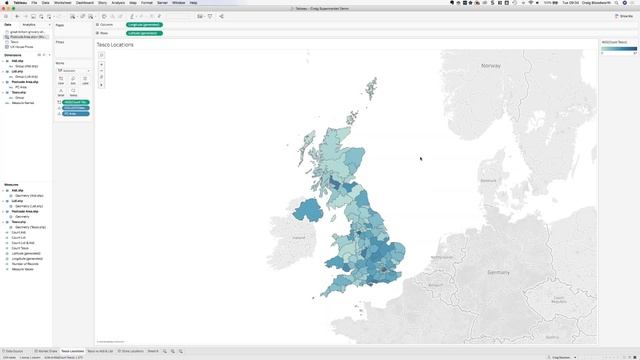This screenshot has width=640, height=360.
Task: Select the Number of Records measure
Action: tap(25, 264)
